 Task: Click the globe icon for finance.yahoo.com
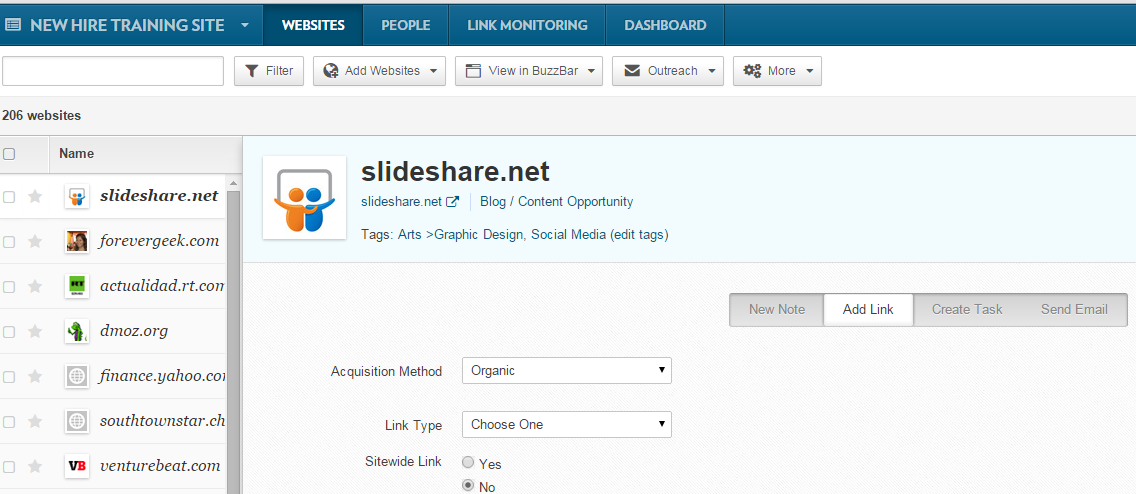[77, 376]
